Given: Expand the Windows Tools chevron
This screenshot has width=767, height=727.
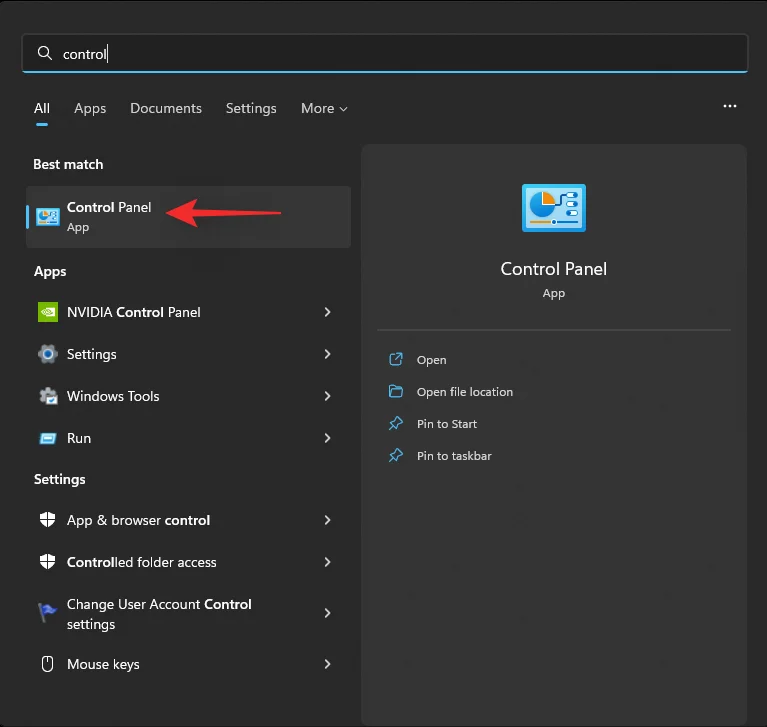Looking at the screenshot, I should coord(327,396).
